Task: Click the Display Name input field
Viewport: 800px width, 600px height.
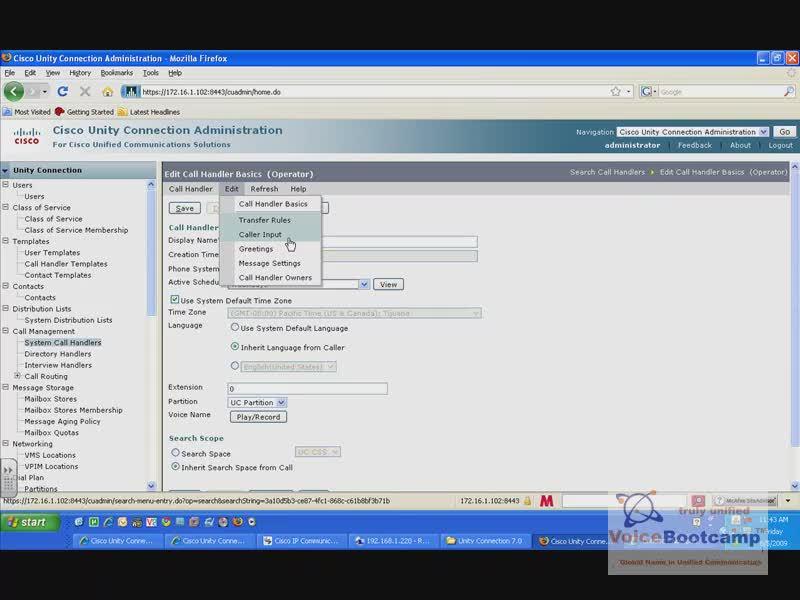Action: pos(399,241)
